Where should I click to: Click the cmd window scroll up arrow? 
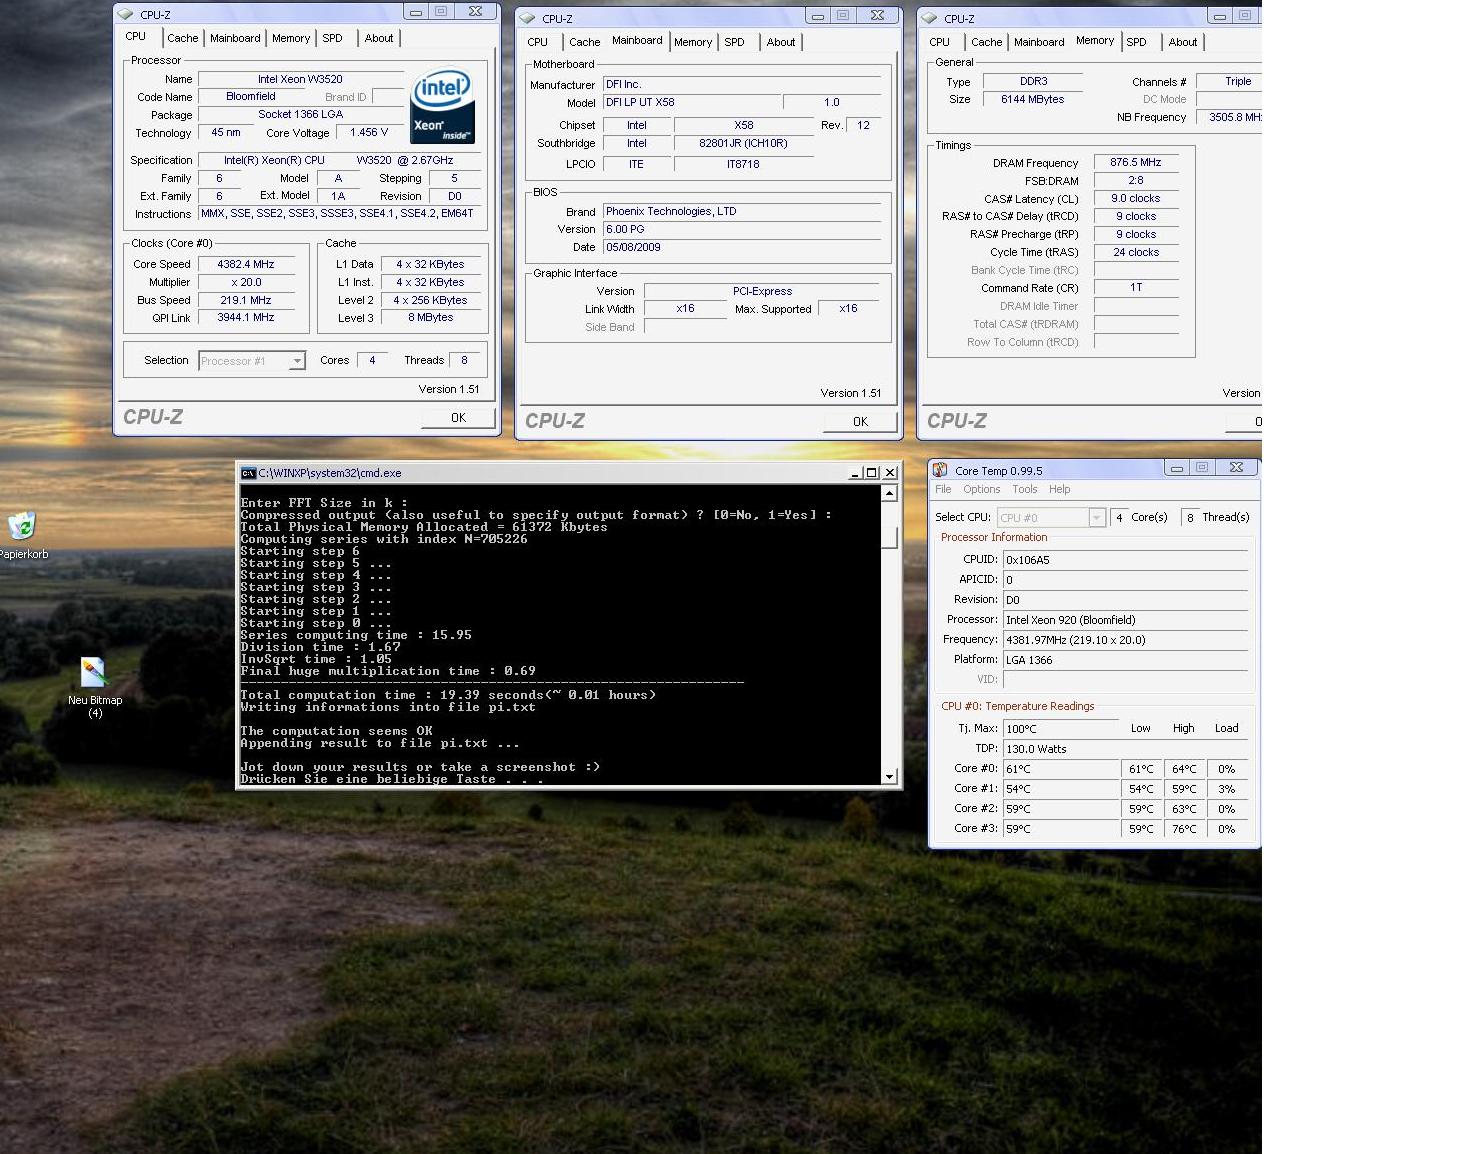click(889, 493)
